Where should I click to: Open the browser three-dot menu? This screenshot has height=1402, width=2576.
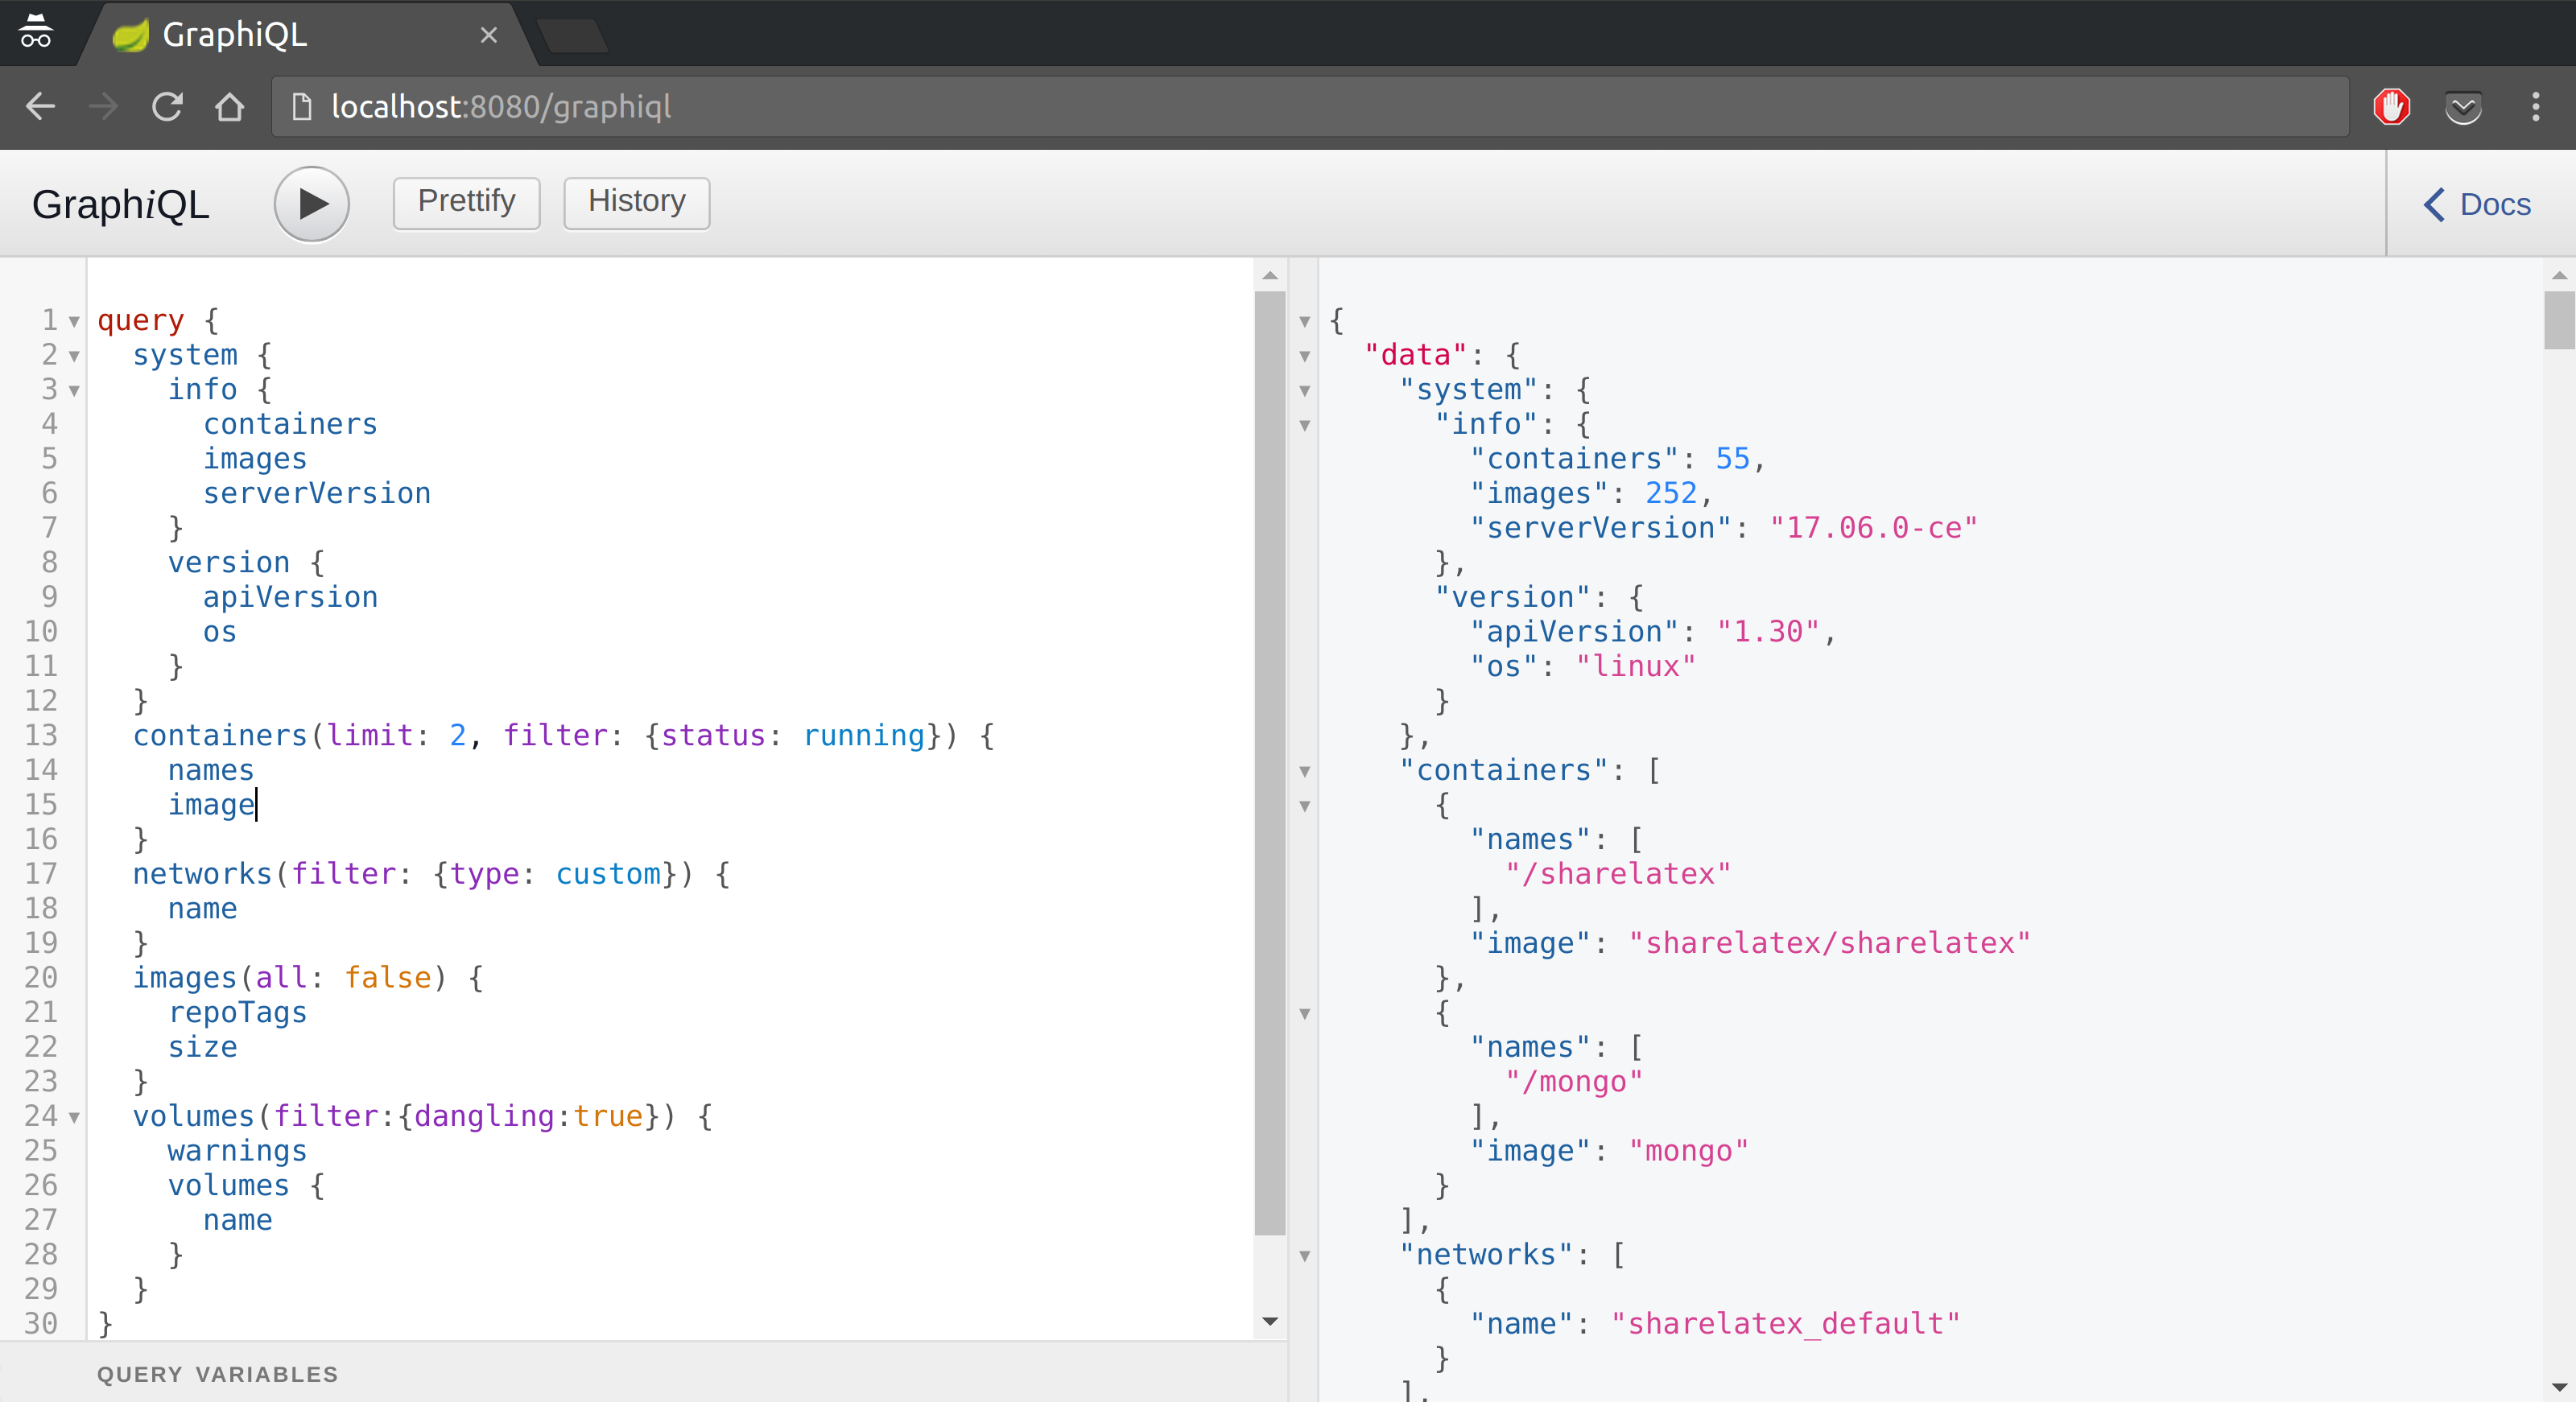(2535, 106)
